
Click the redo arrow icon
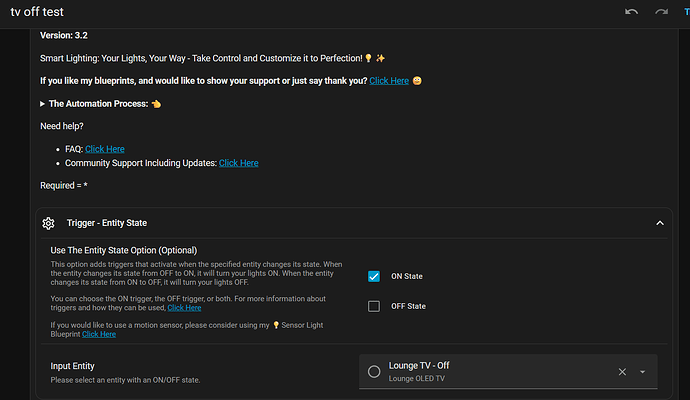coord(661,11)
